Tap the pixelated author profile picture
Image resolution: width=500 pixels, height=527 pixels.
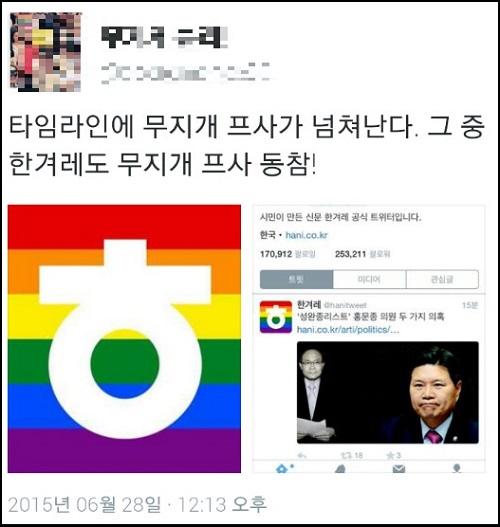[x=46, y=52]
